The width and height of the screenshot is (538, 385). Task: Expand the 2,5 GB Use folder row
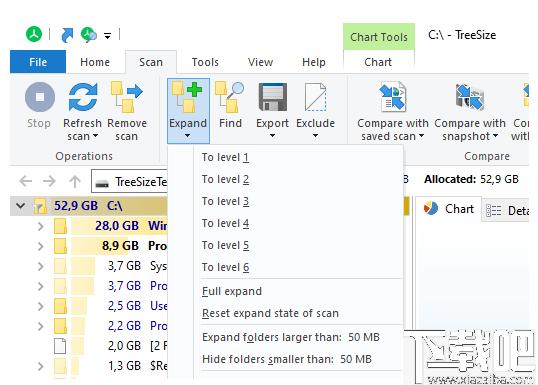[40, 306]
